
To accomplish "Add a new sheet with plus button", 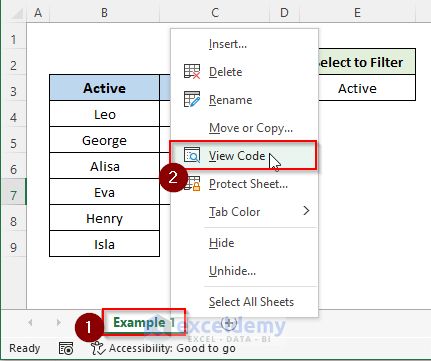I will [x=229, y=323].
